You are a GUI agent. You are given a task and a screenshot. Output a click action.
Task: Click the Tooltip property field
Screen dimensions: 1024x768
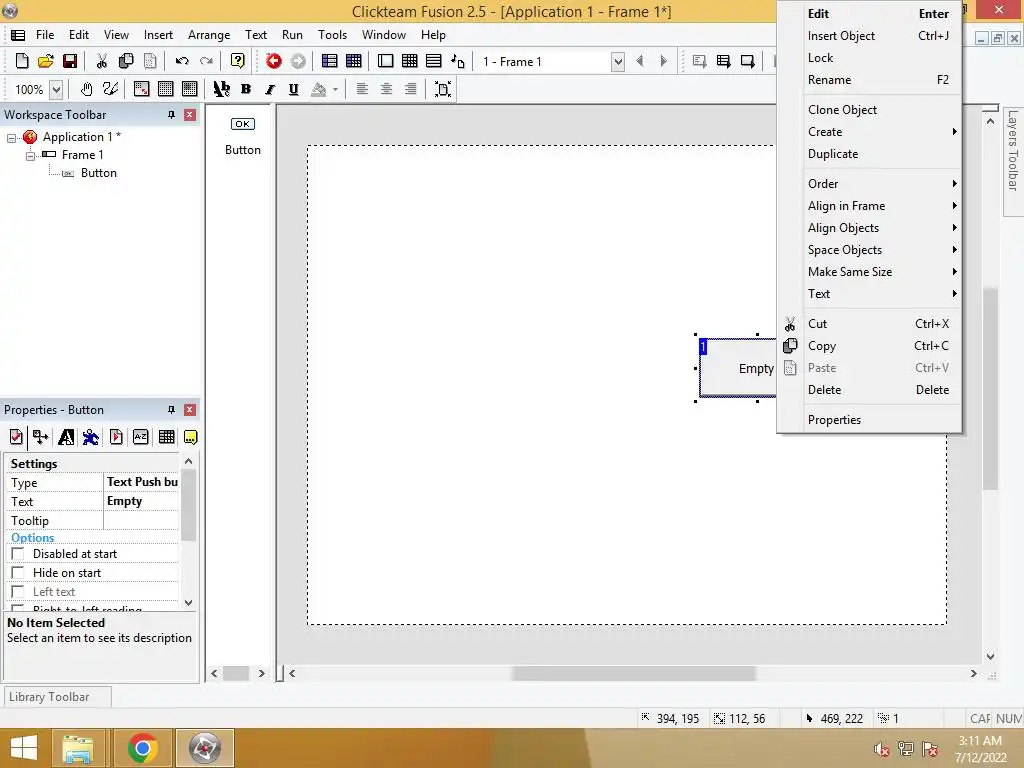pos(141,520)
